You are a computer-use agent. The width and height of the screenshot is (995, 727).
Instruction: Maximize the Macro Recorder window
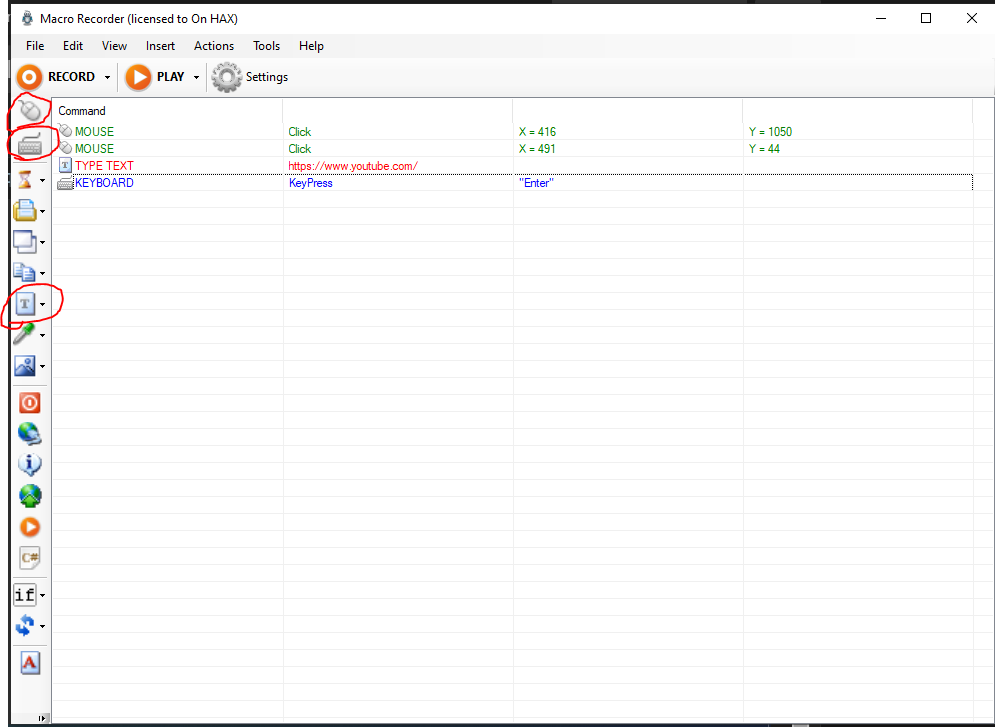click(926, 18)
